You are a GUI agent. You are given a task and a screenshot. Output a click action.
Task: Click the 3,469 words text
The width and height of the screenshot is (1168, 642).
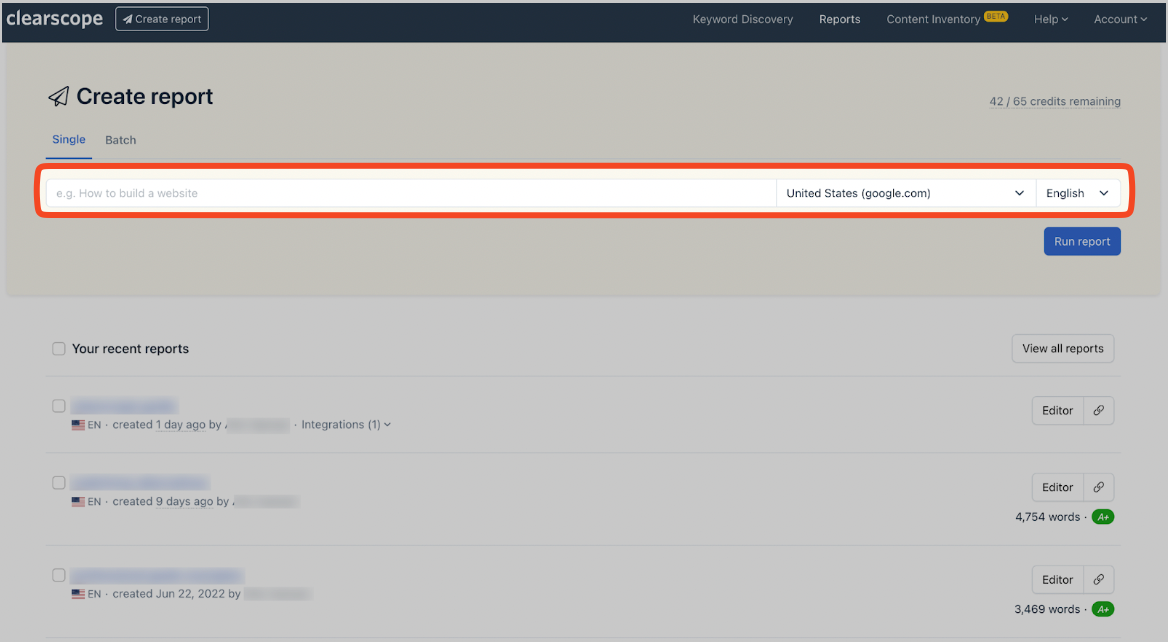1047,609
